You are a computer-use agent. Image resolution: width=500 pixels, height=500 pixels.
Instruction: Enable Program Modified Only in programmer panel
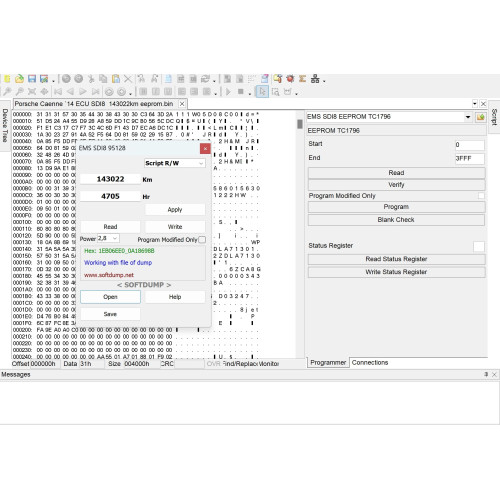pyautogui.click(x=481, y=196)
